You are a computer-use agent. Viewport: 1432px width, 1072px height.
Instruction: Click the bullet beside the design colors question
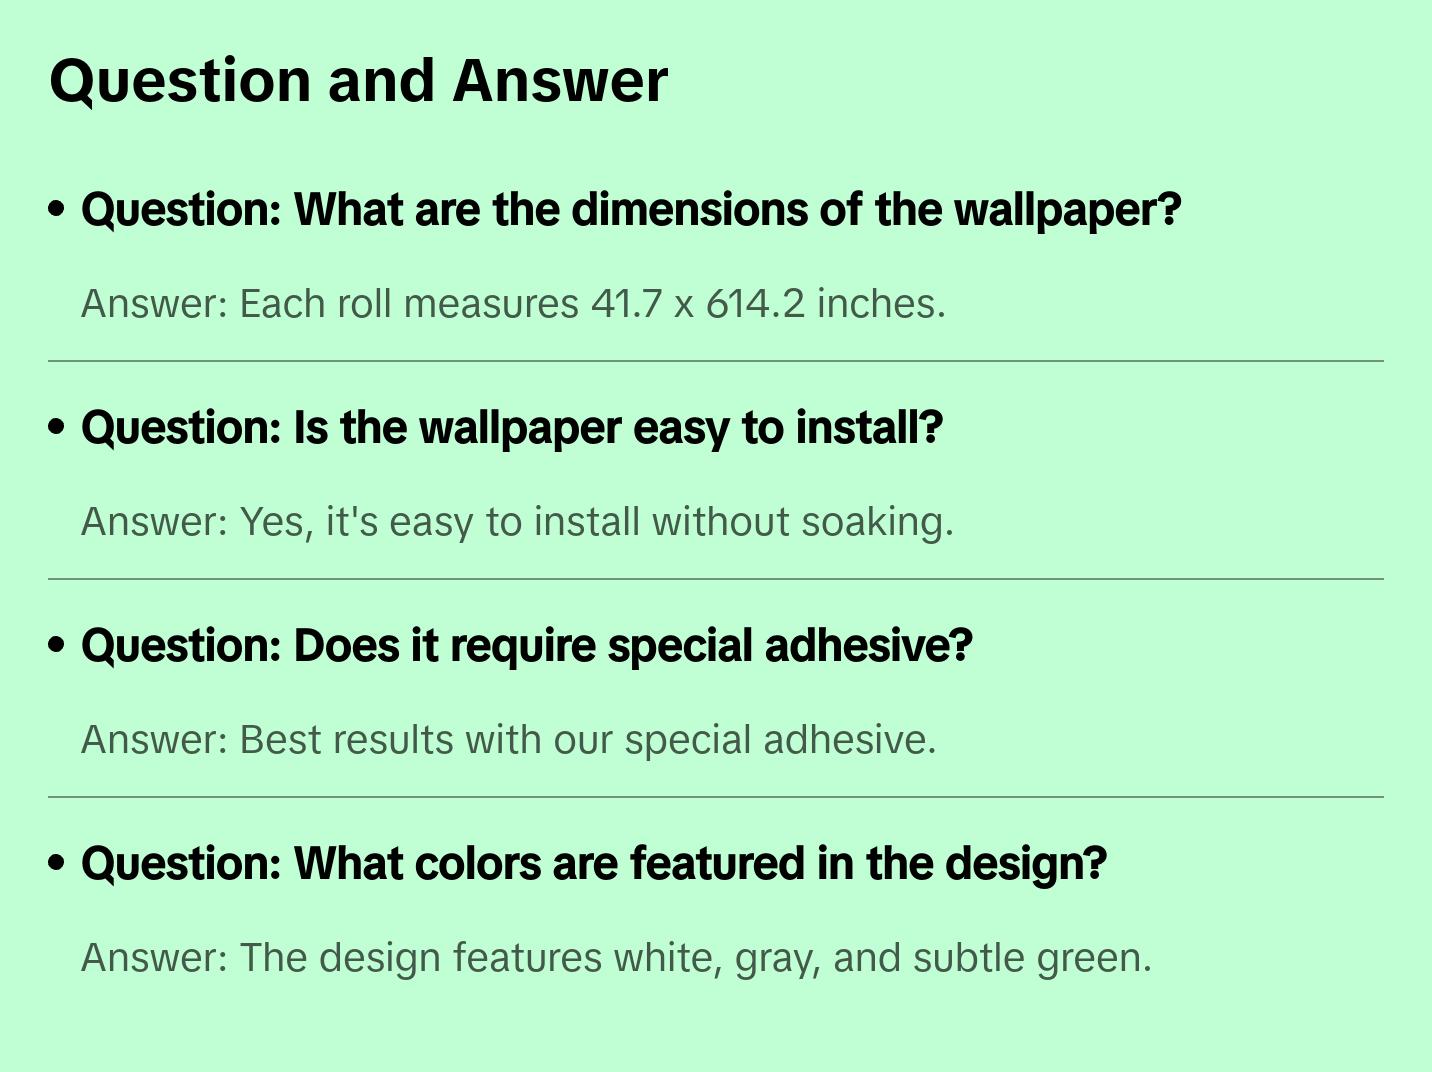coord(57,863)
